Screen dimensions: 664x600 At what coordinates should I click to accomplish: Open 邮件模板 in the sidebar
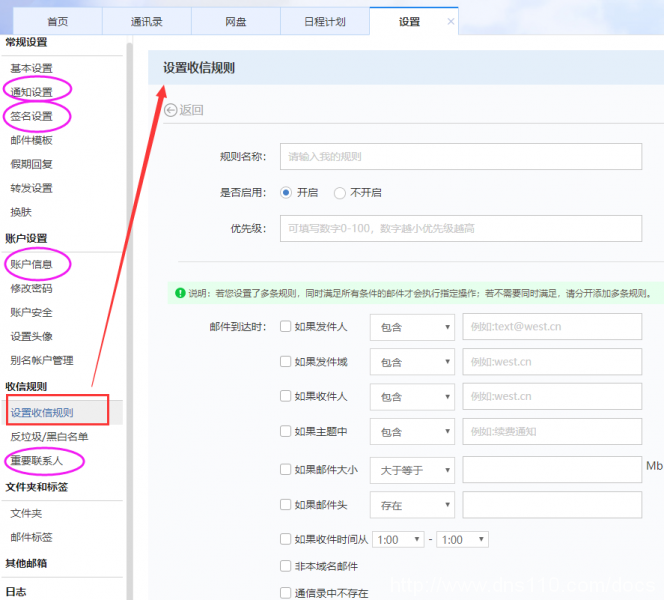point(31,140)
